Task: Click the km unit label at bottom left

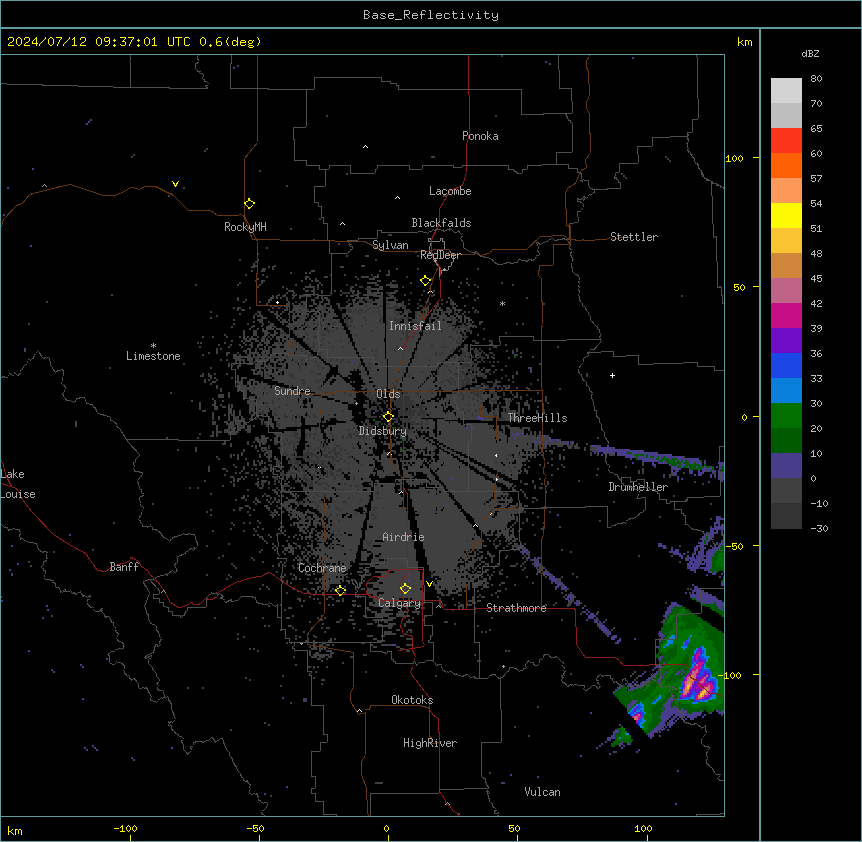Action: [15, 830]
